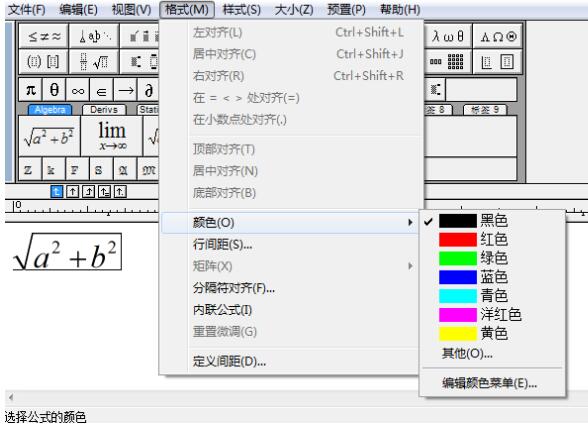This screenshot has width=588, height=426.
Task: Open the matrix templates palette
Action: (x=448, y=61)
